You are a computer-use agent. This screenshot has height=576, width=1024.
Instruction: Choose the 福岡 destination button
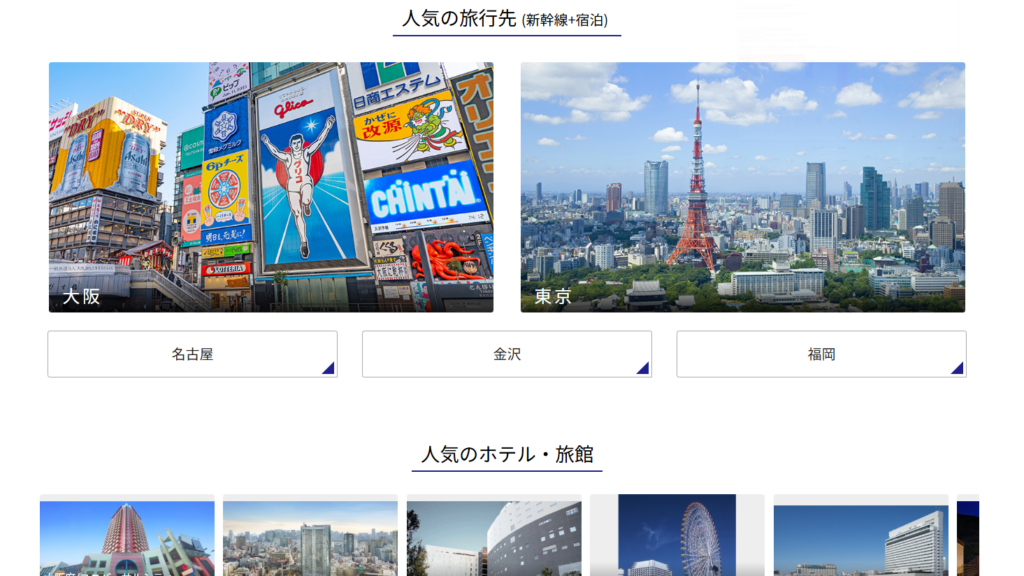click(821, 354)
